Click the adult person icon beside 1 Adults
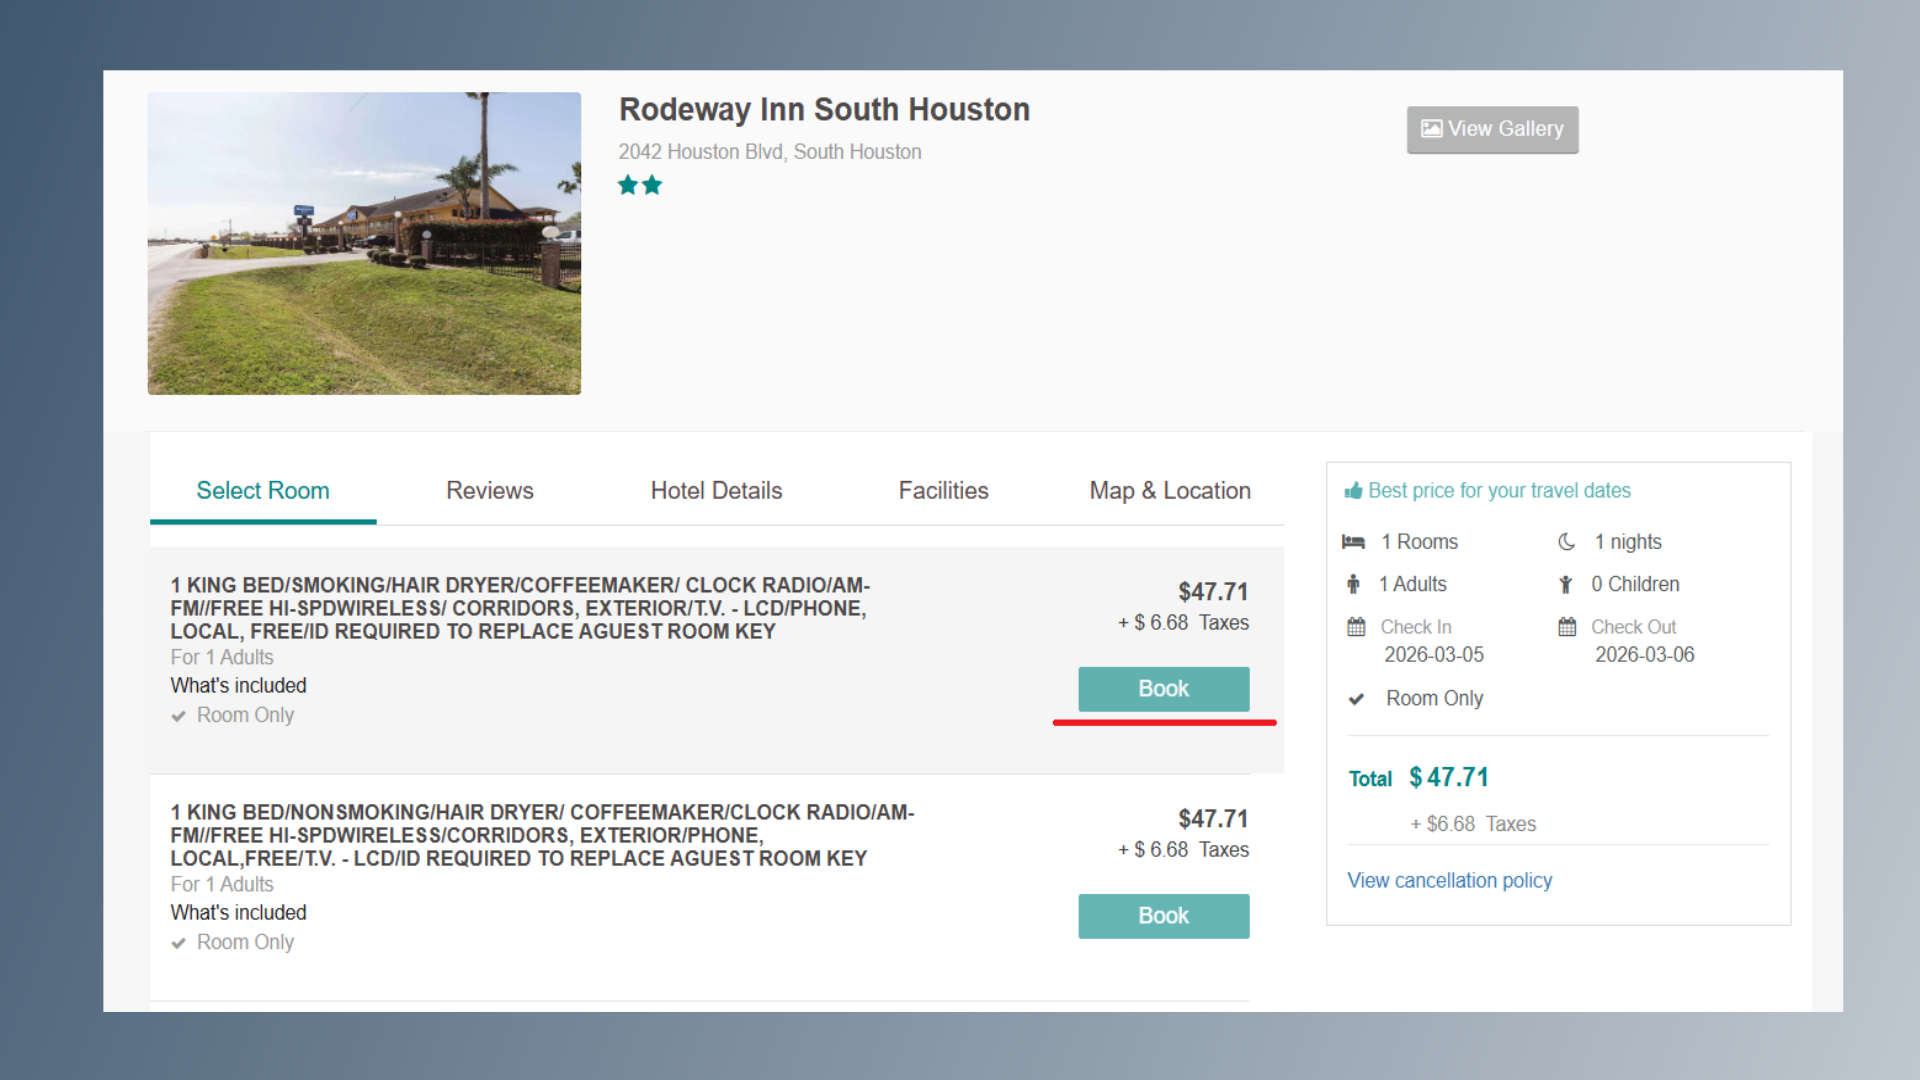This screenshot has height=1080, width=1920. coord(1353,584)
